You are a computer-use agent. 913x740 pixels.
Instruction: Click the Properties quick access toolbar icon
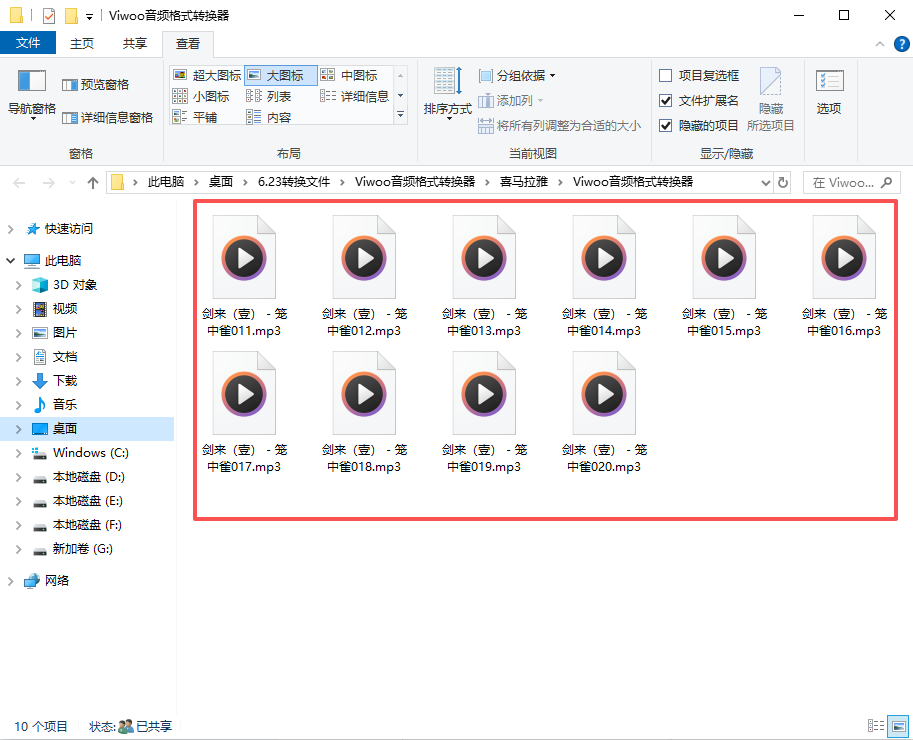pyautogui.click(x=49, y=16)
